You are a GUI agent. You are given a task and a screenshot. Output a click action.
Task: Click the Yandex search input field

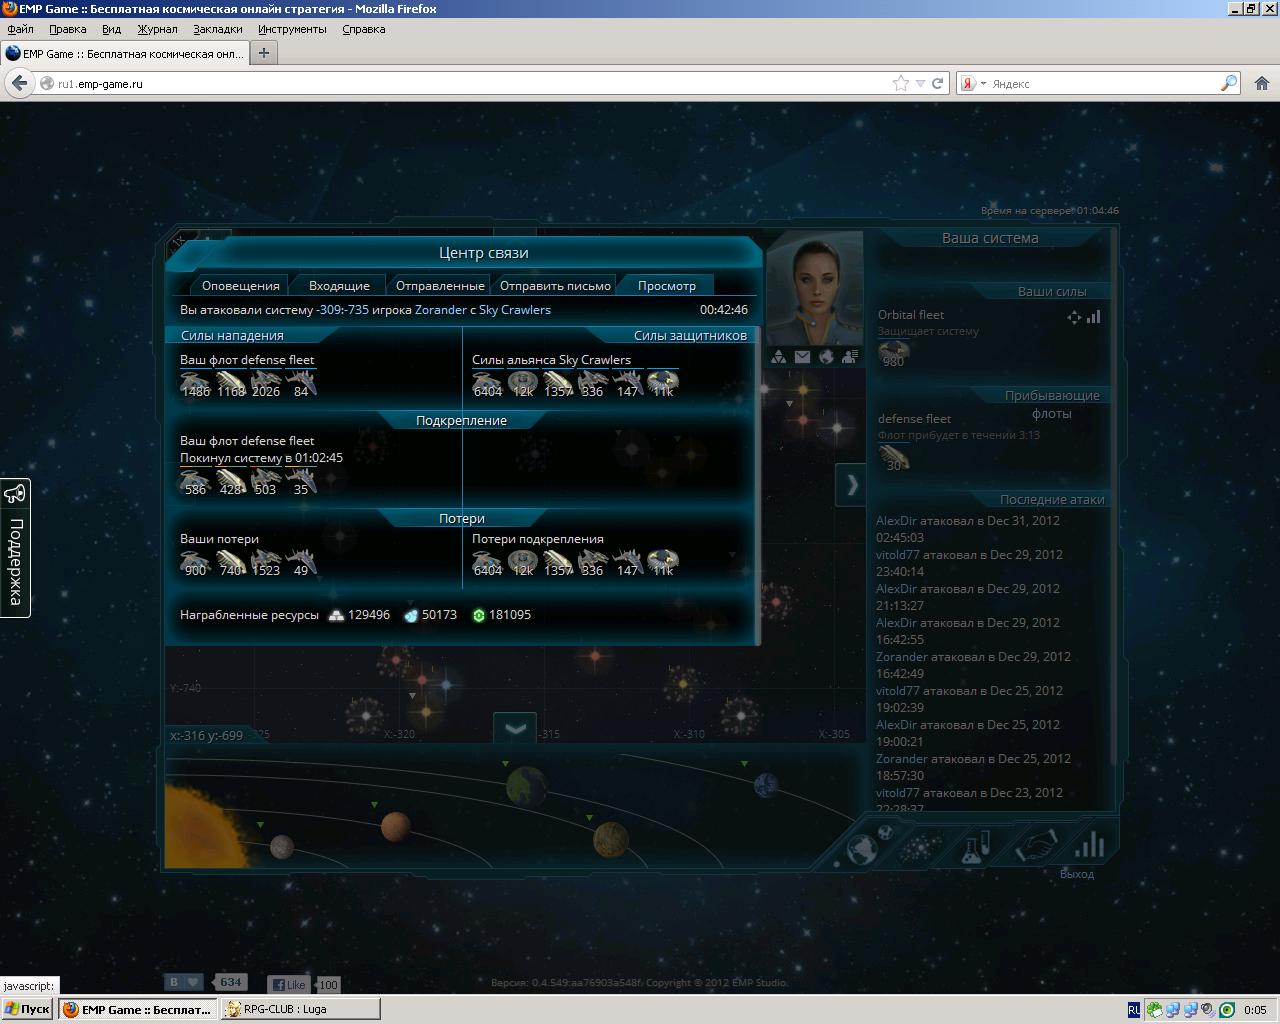pos(1103,84)
